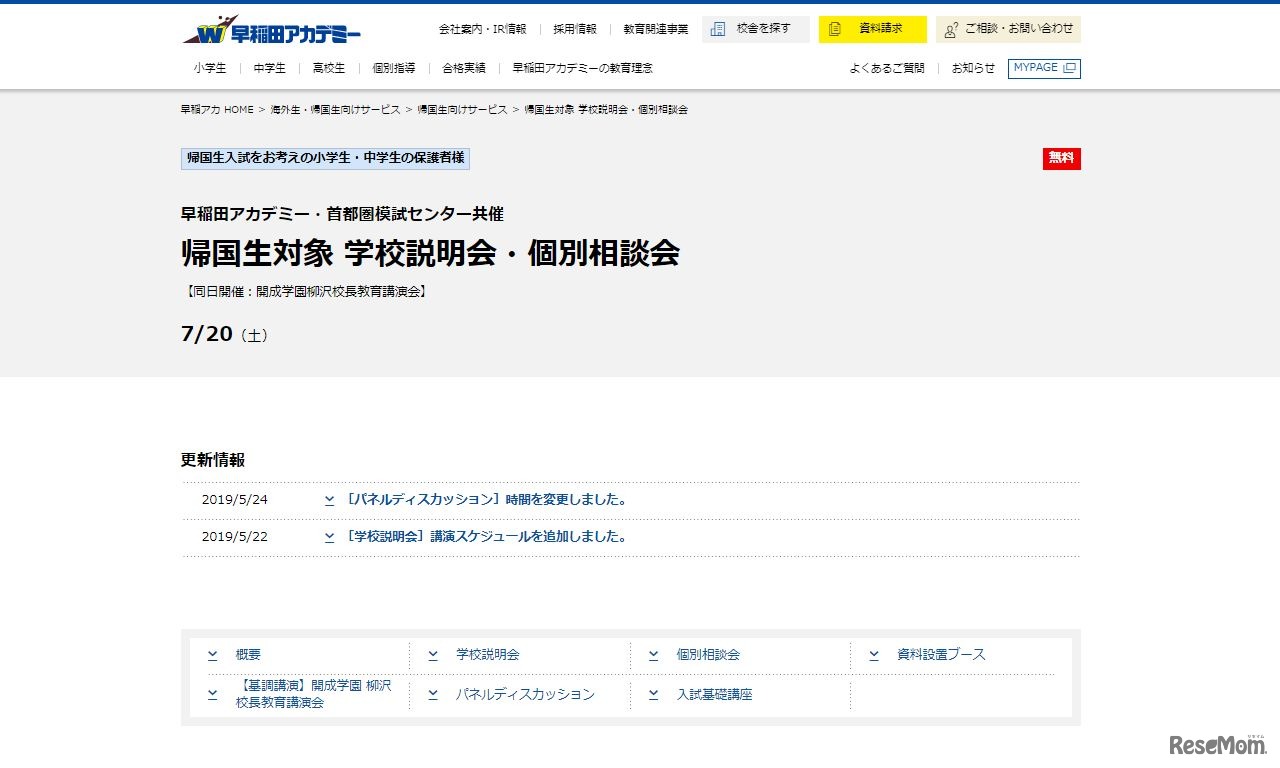Click the building icon beside 校舎を探す

click(x=718, y=29)
